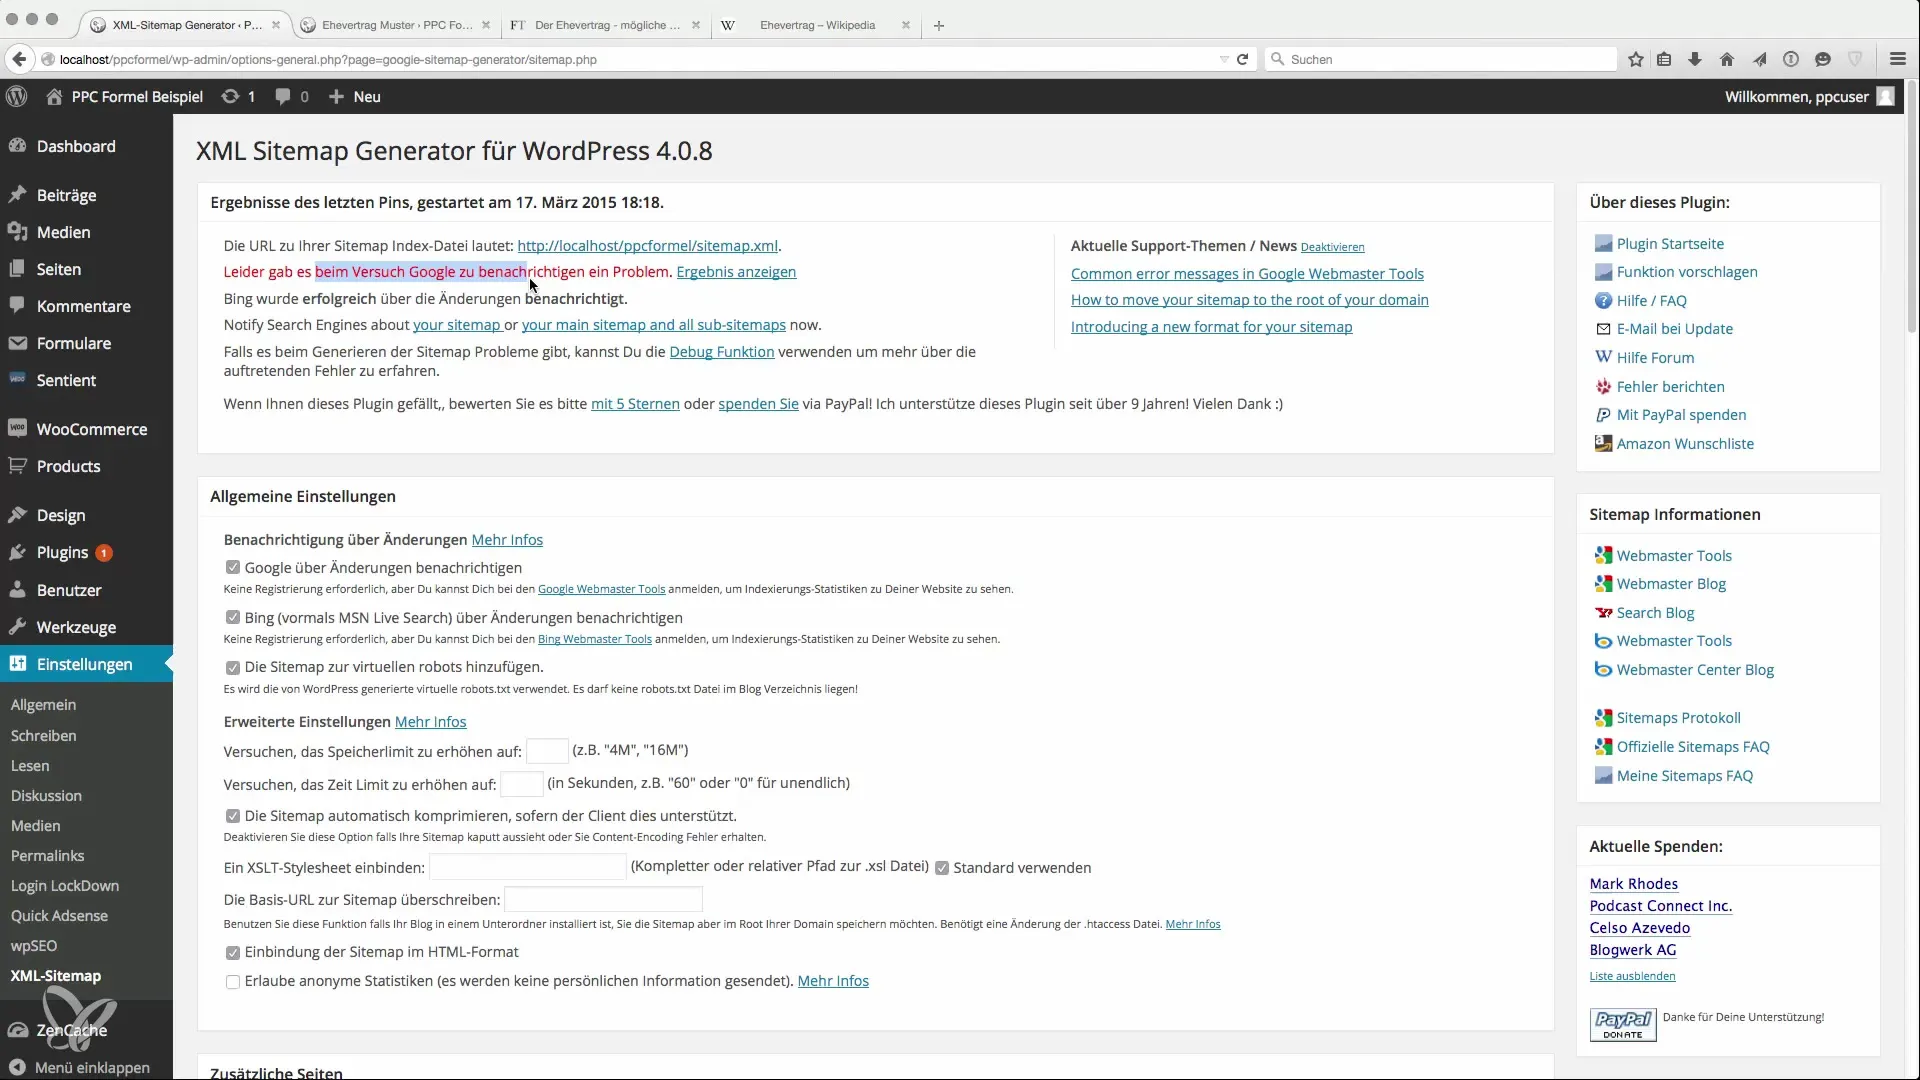The height and width of the screenshot is (1080, 1920).
Task: Open the bookmarks list icon
Action: point(1664,59)
